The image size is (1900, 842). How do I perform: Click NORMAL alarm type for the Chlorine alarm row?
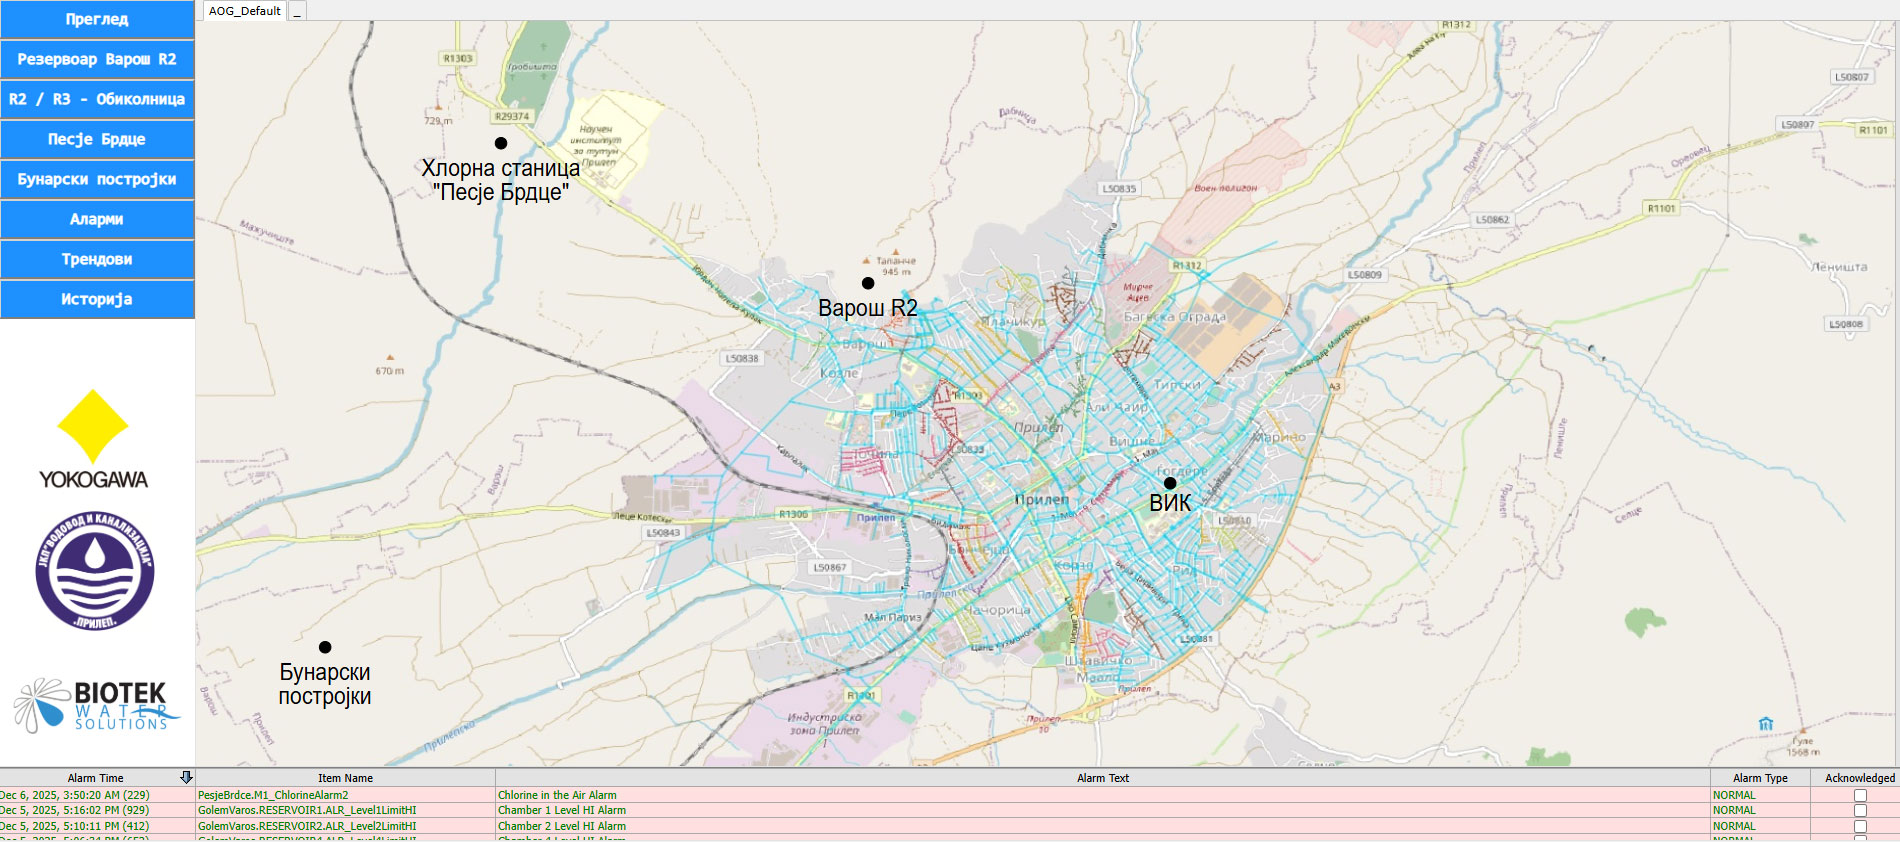(1734, 795)
